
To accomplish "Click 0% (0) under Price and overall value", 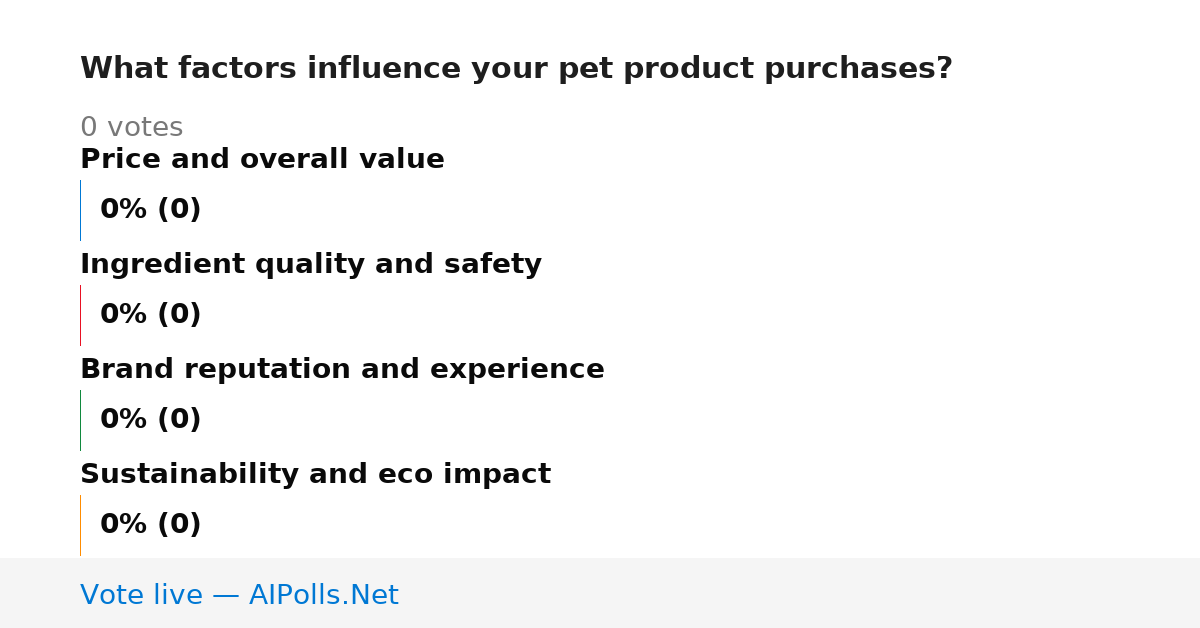I will coord(151,210).
